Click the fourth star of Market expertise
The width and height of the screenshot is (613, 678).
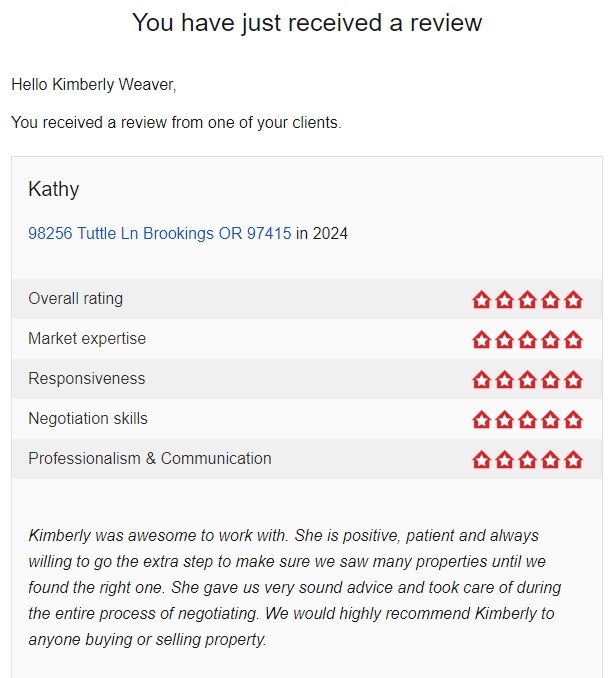click(550, 340)
